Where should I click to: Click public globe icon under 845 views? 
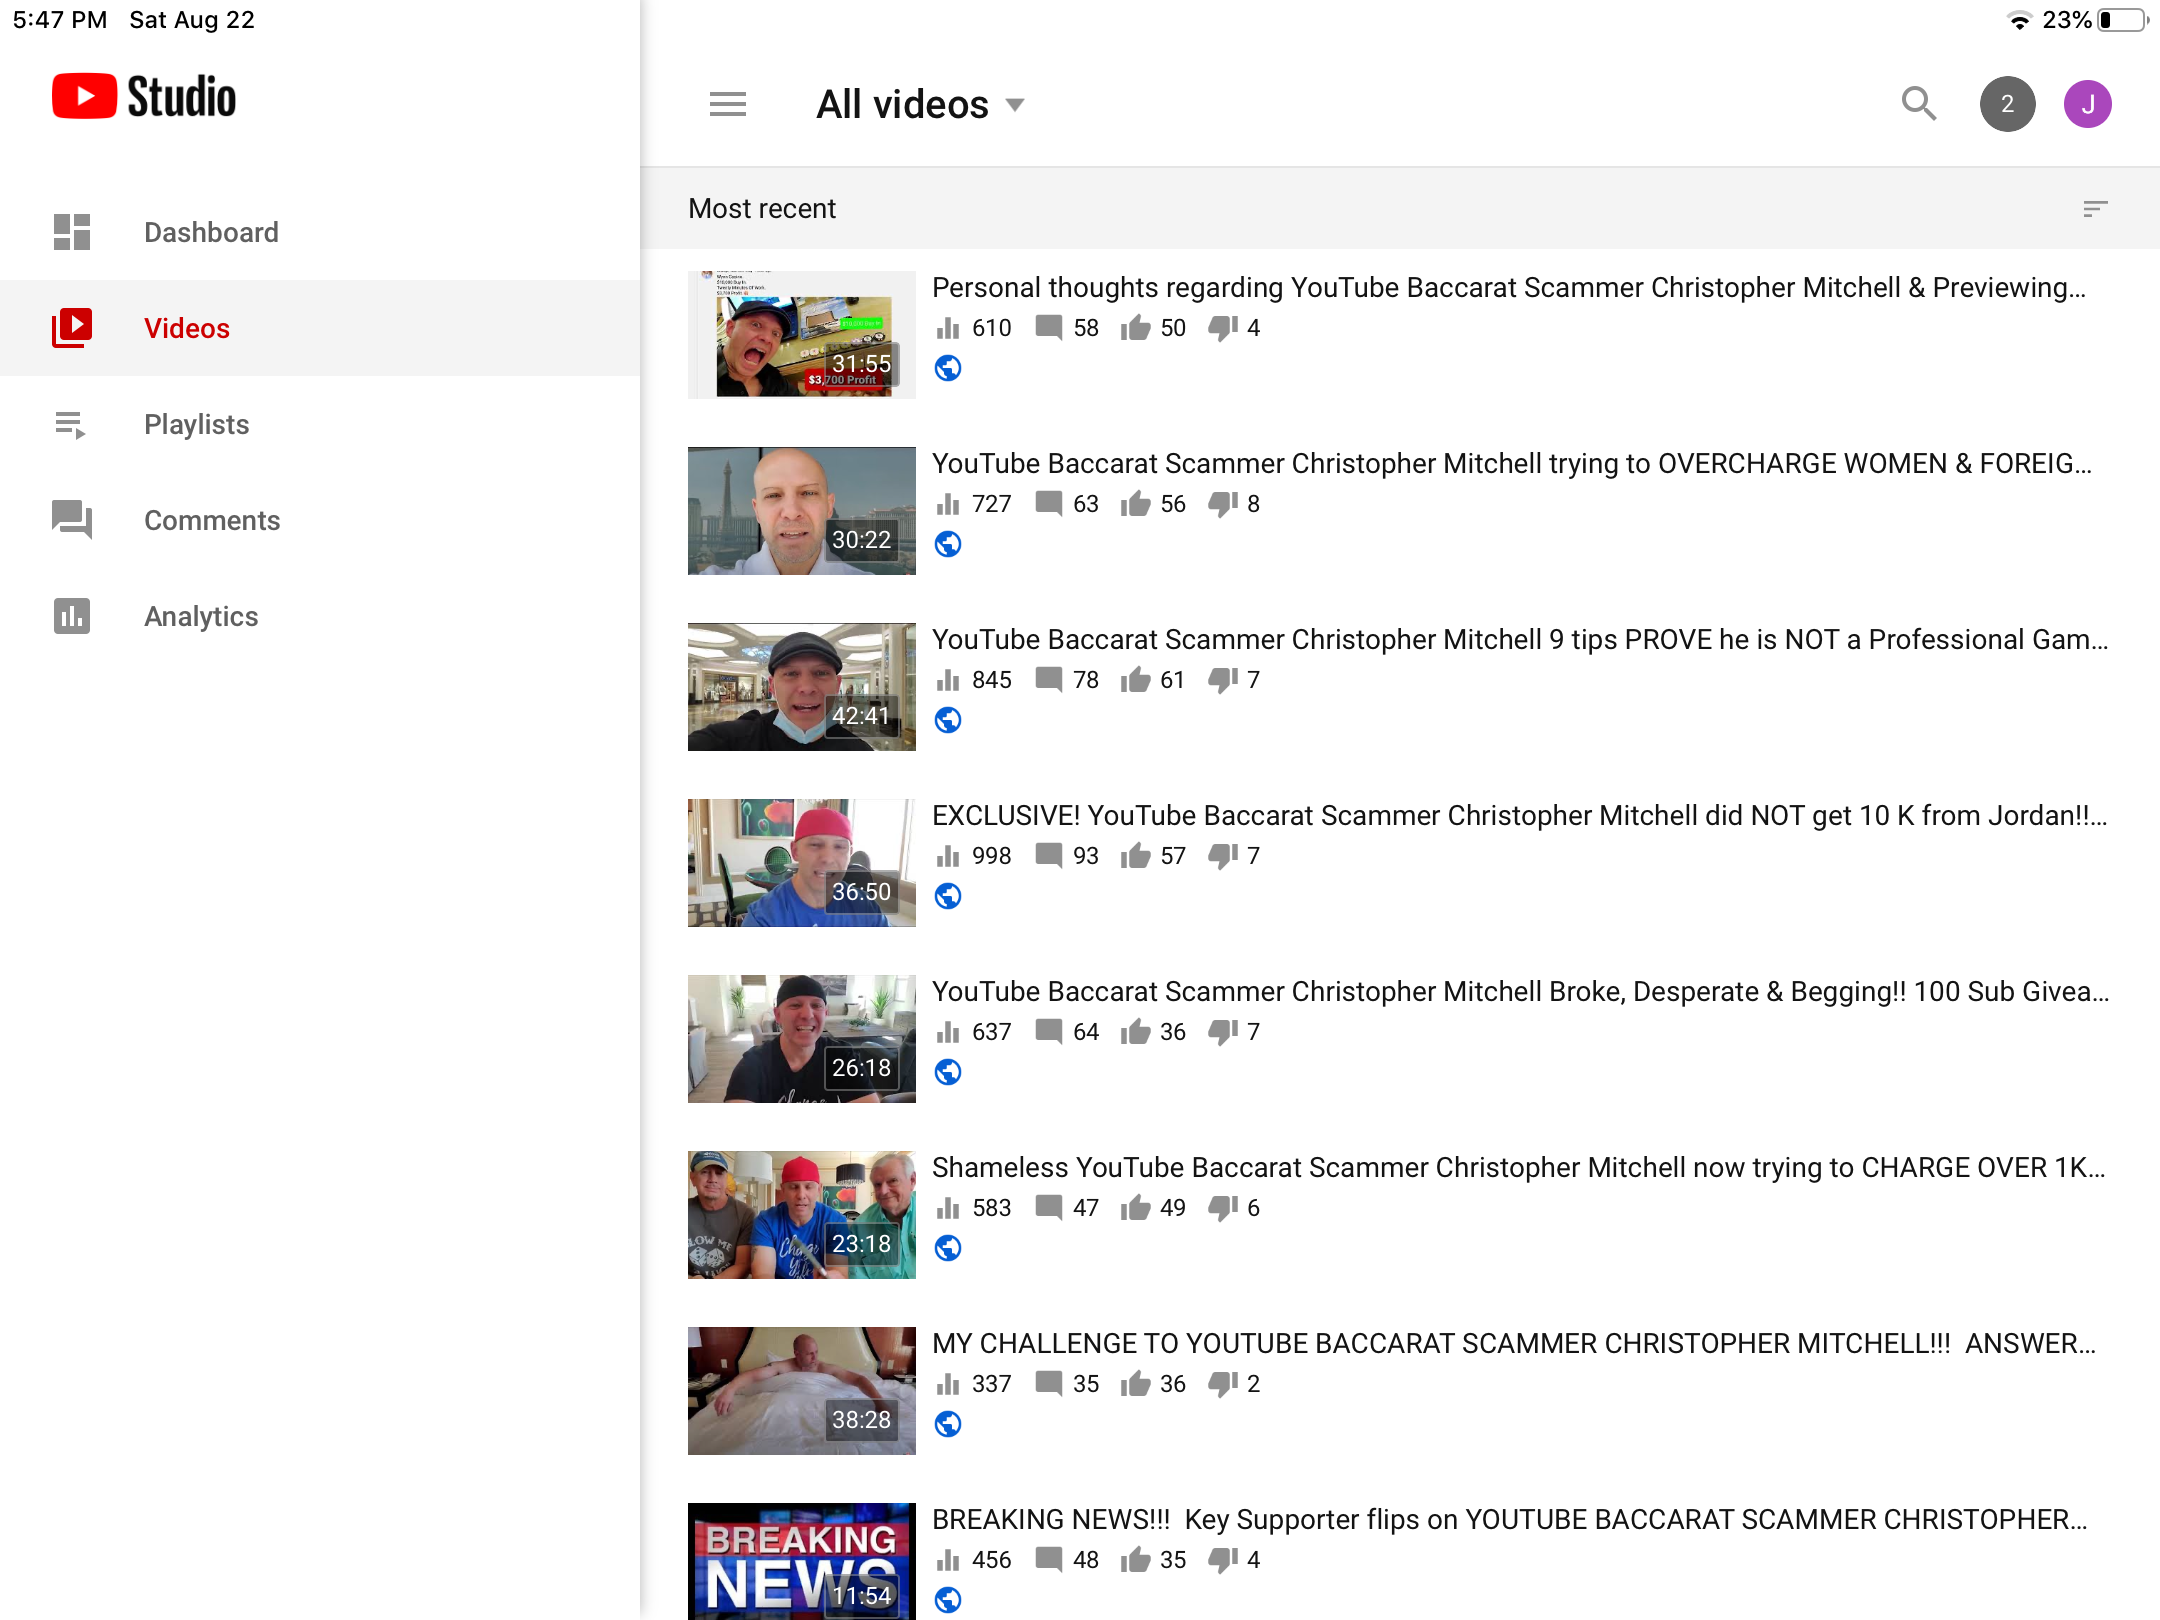[948, 720]
